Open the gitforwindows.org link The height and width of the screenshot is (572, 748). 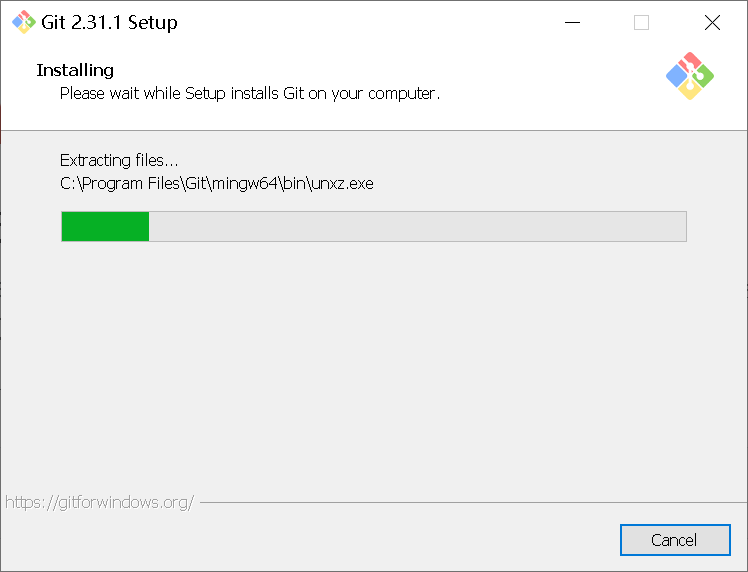pyautogui.click(x=99, y=502)
